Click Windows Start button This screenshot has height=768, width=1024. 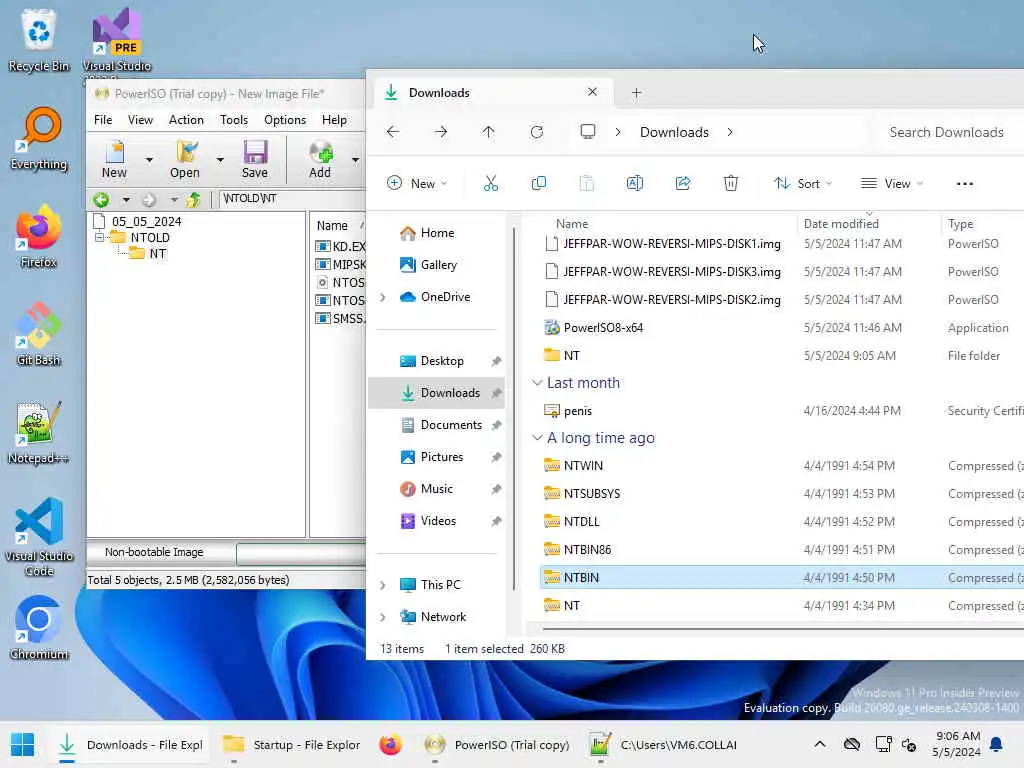[x=22, y=744]
